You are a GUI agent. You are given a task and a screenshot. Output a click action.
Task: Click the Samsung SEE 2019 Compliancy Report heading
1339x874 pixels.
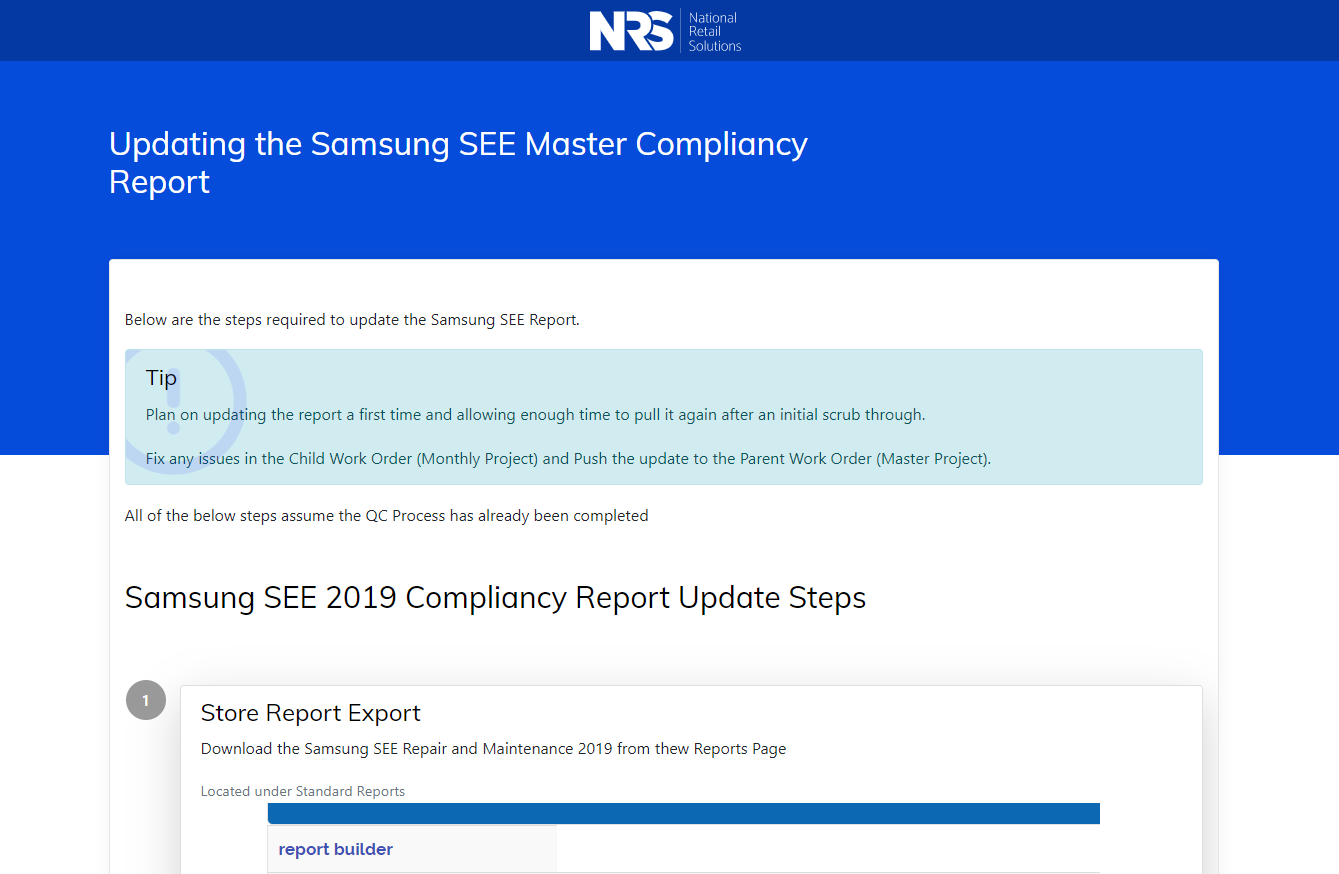(x=495, y=597)
